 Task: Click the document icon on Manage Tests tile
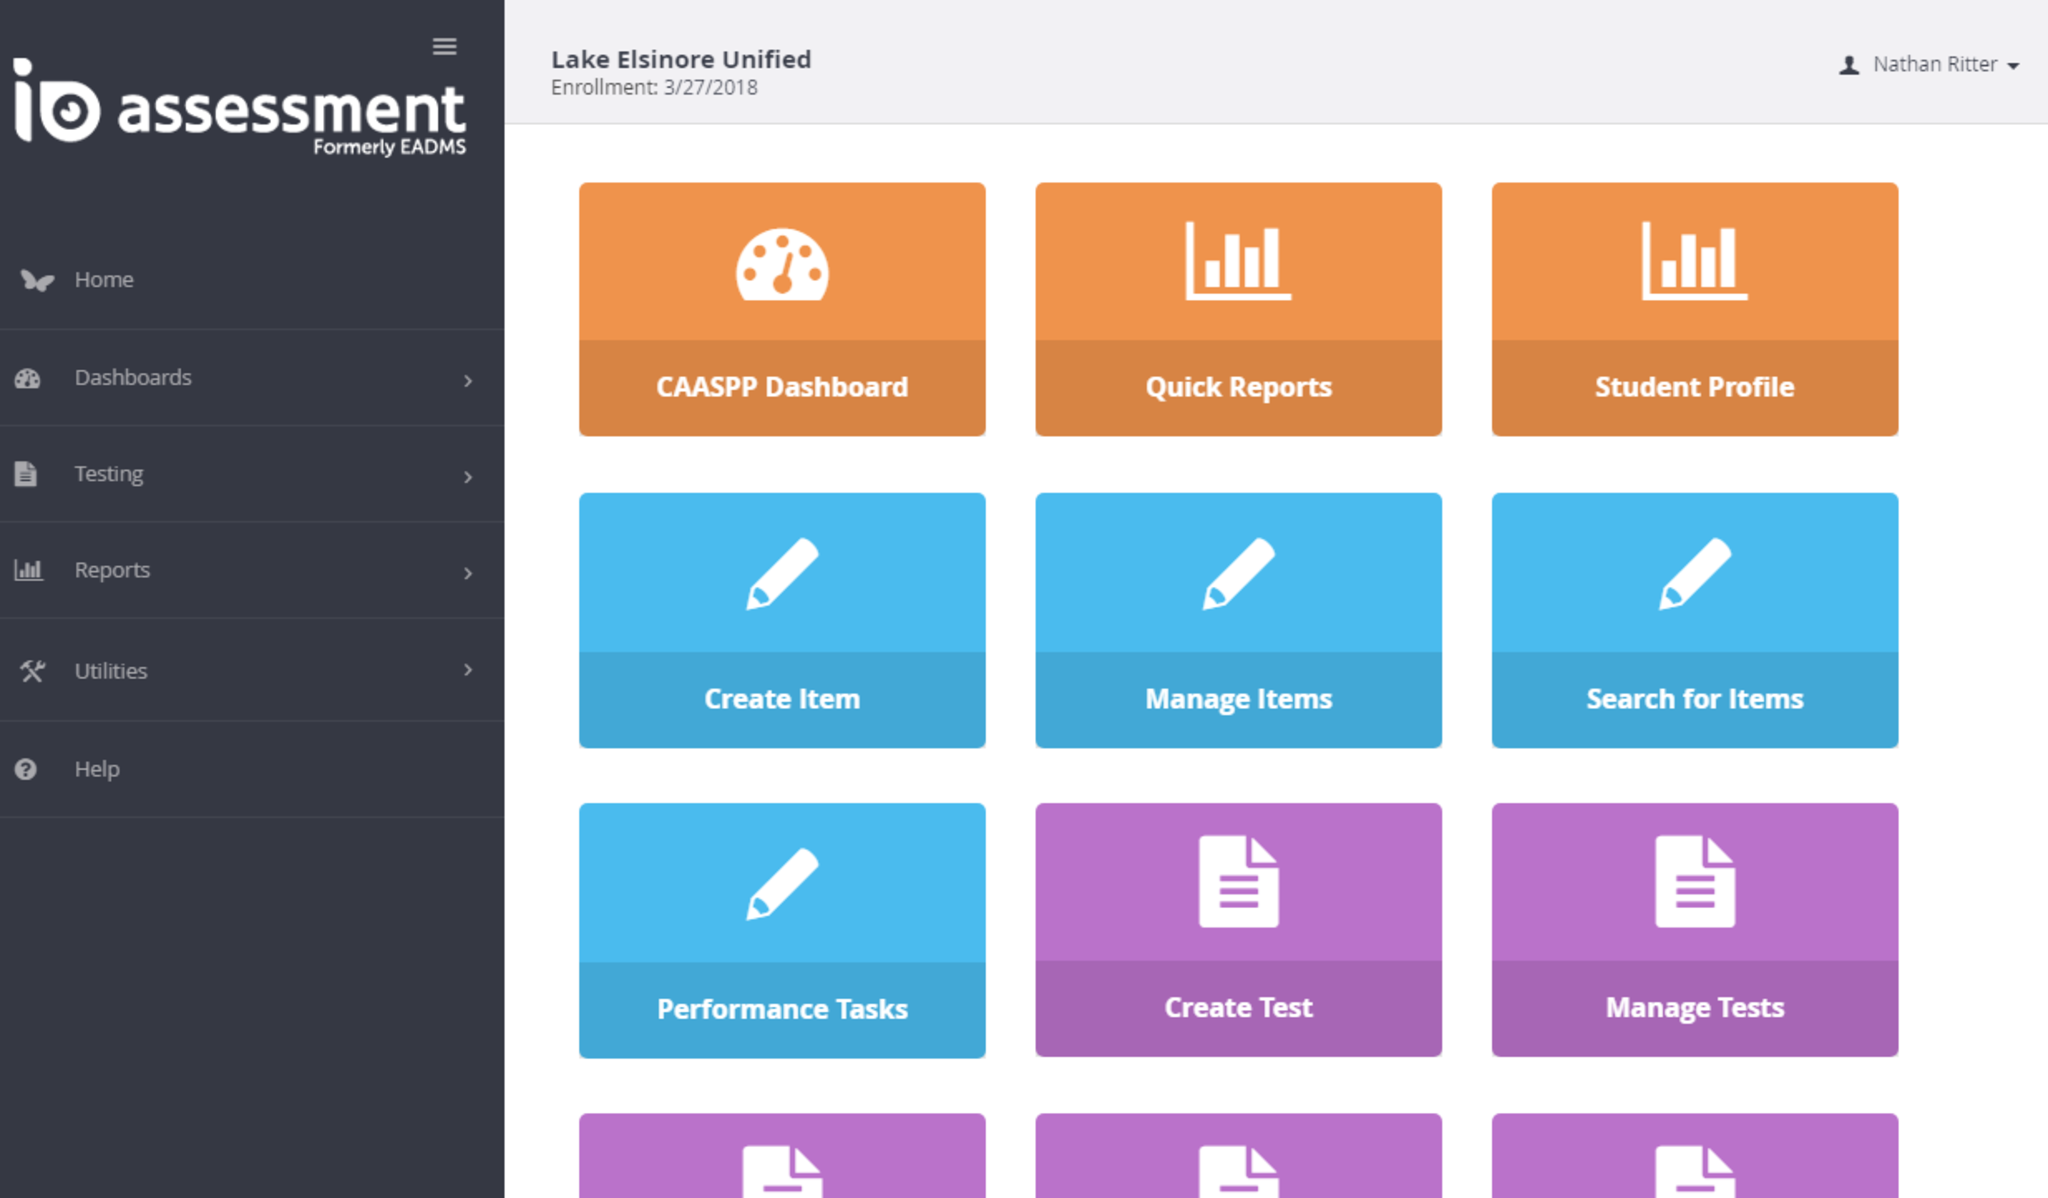pos(1694,881)
